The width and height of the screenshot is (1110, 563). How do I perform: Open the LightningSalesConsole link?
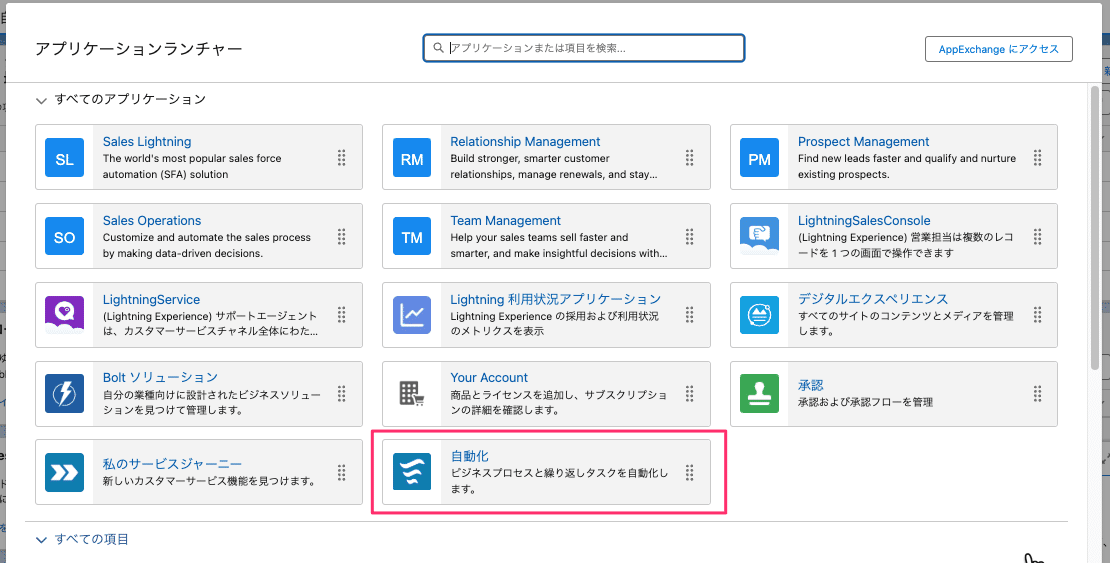point(864,220)
